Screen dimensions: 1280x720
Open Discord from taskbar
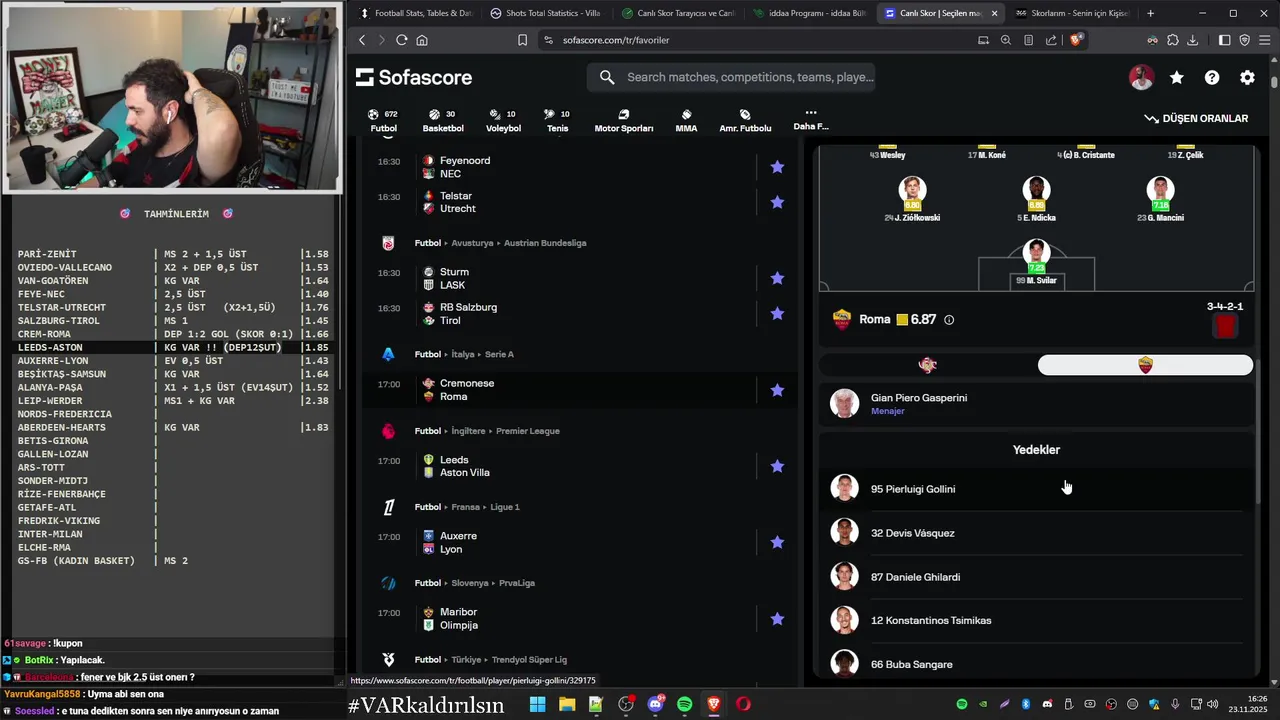(x=656, y=704)
